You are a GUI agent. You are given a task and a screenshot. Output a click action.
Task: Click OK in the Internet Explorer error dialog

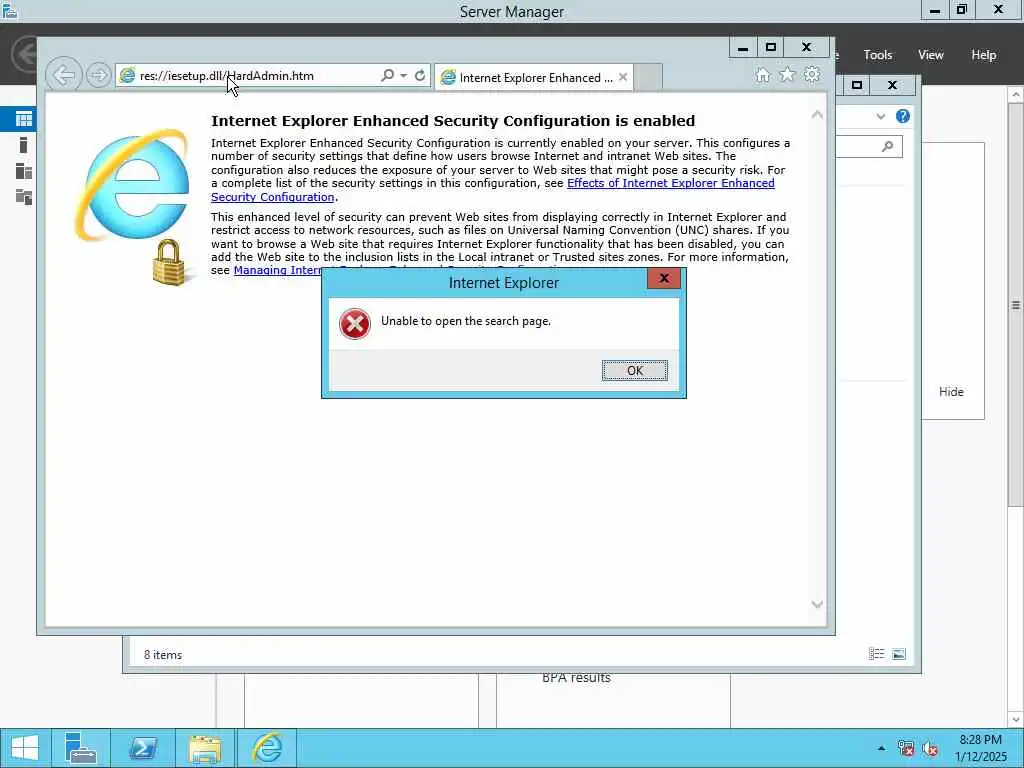(634, 370)
